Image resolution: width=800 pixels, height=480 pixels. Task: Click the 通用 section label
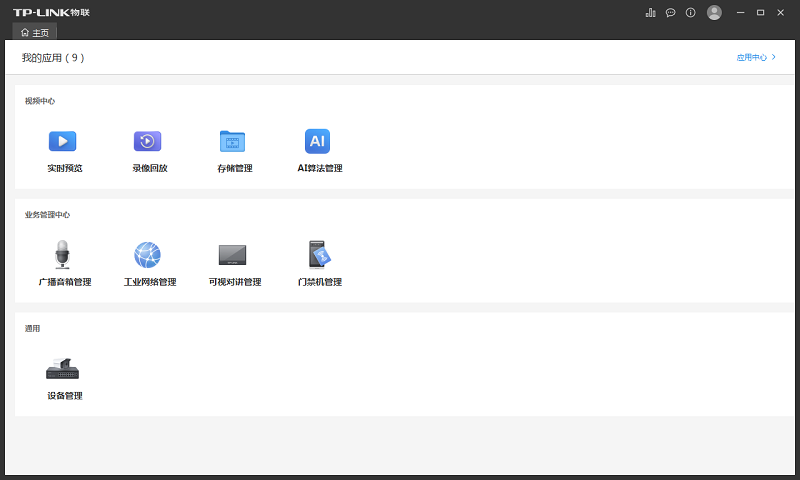point(32,329)
